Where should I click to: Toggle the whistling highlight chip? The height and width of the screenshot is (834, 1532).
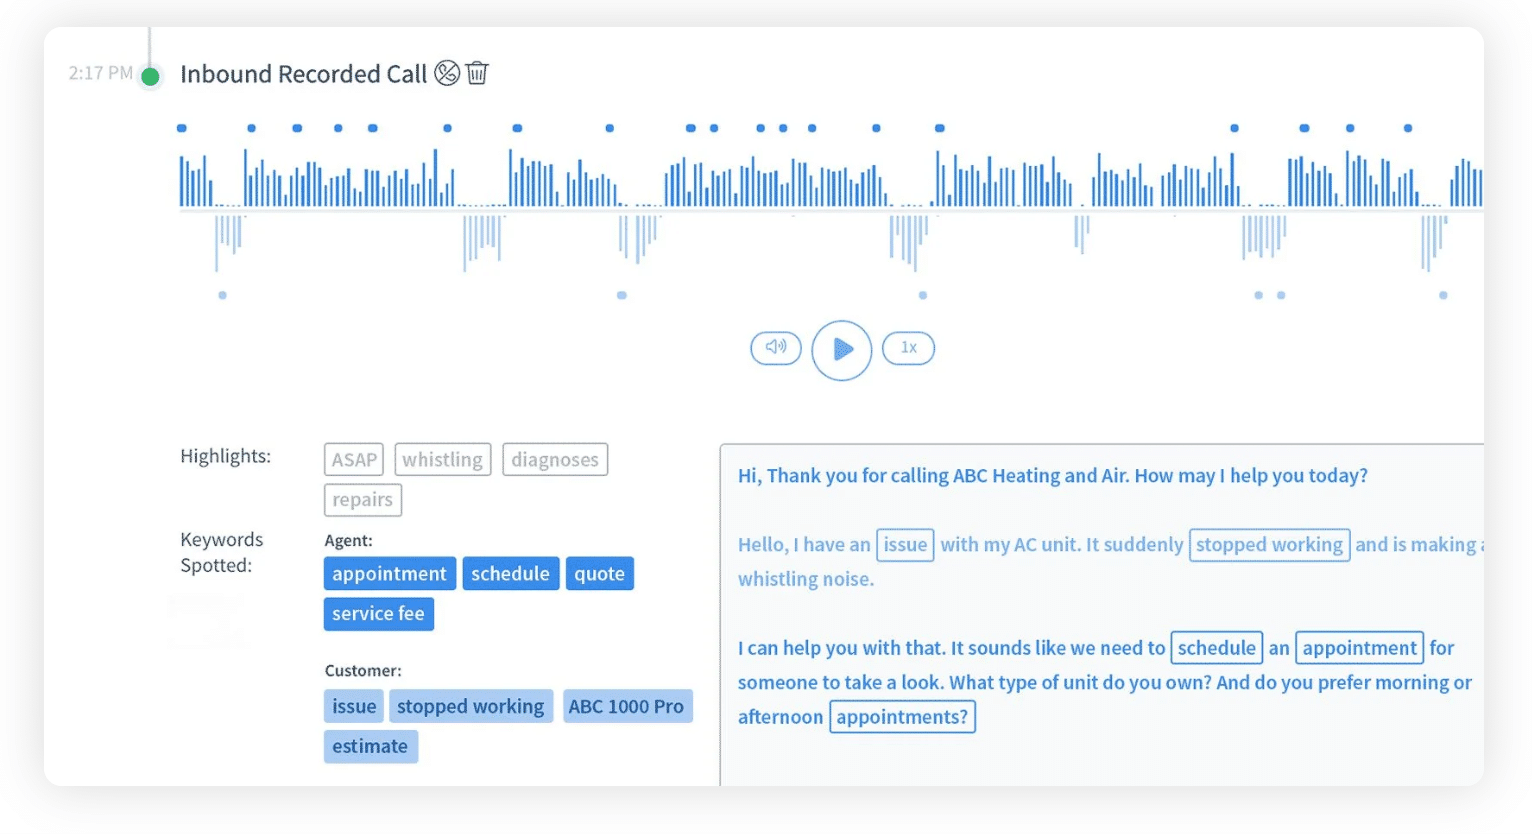click(443, 459)
